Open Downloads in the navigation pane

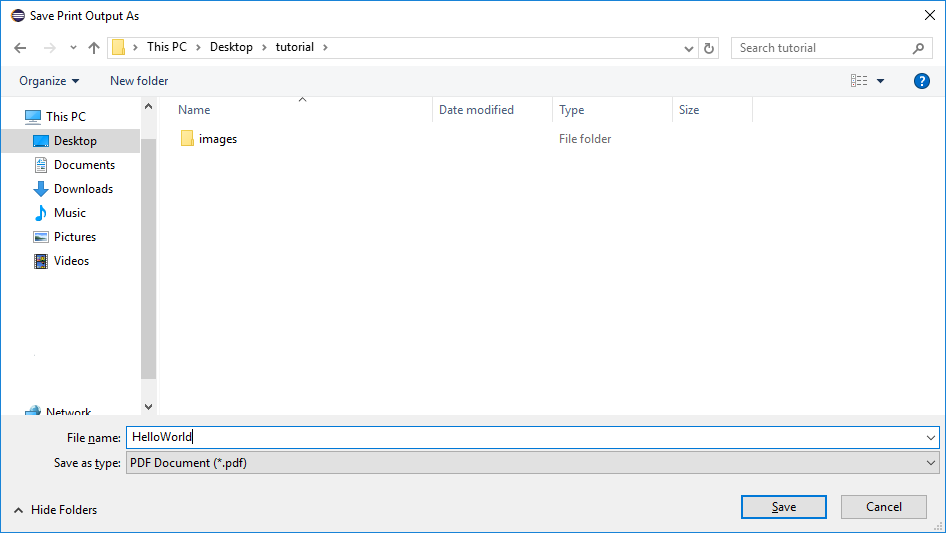[83, 189]
